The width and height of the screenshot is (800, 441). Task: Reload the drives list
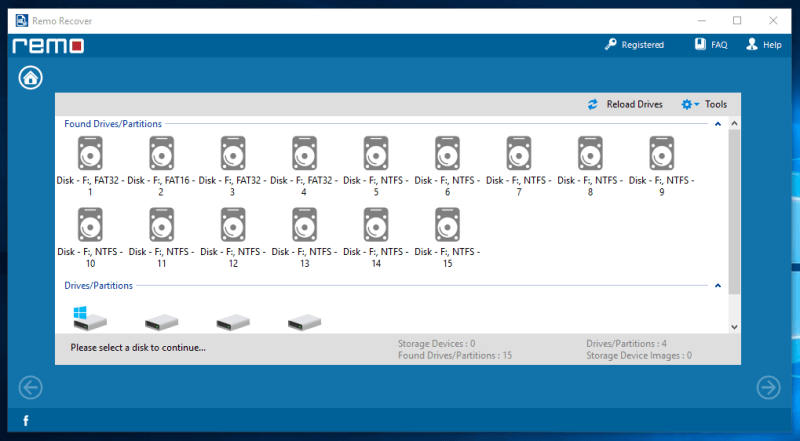(625, 104)
